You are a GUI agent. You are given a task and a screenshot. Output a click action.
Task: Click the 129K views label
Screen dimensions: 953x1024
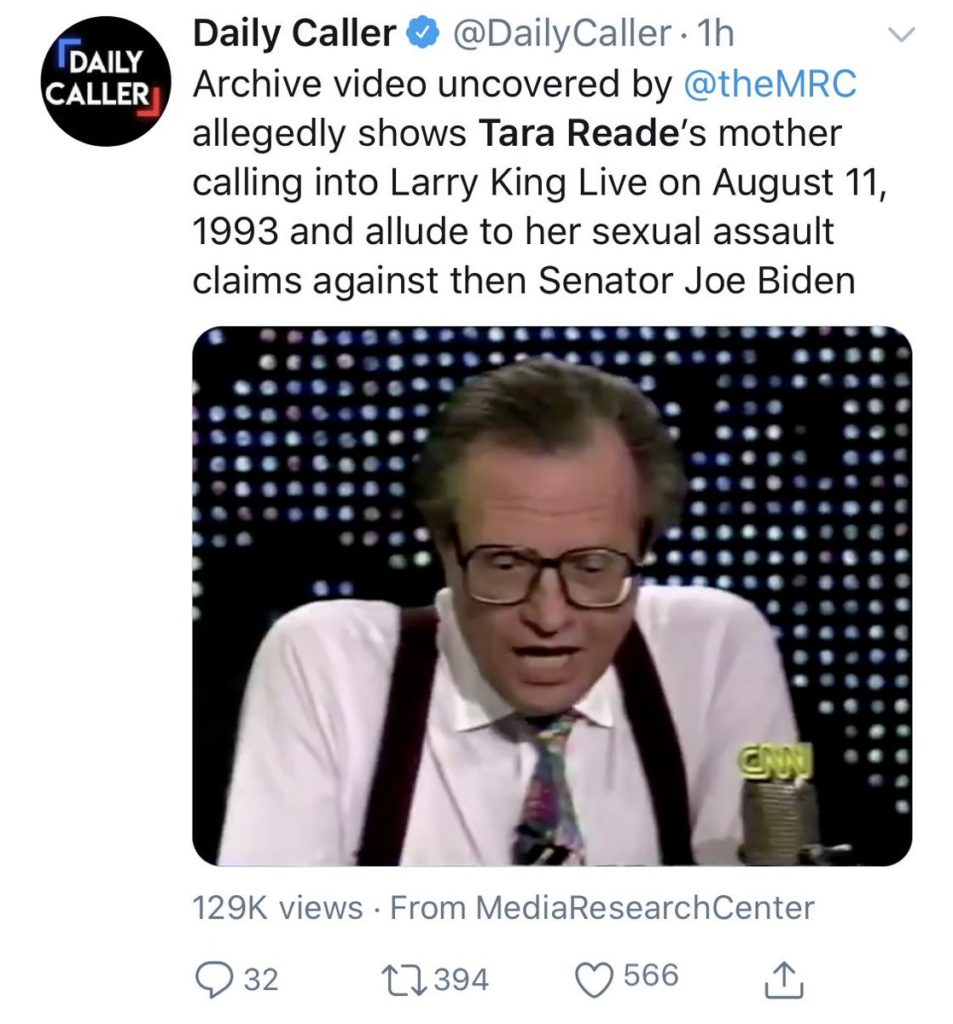277,908
